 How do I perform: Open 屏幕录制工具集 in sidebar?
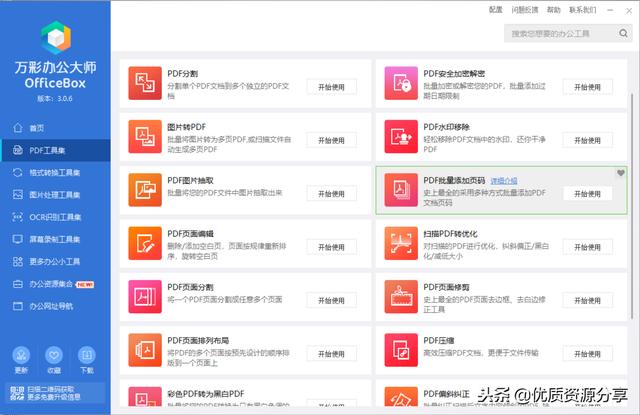pyautogui.click(x=55, y=239)
